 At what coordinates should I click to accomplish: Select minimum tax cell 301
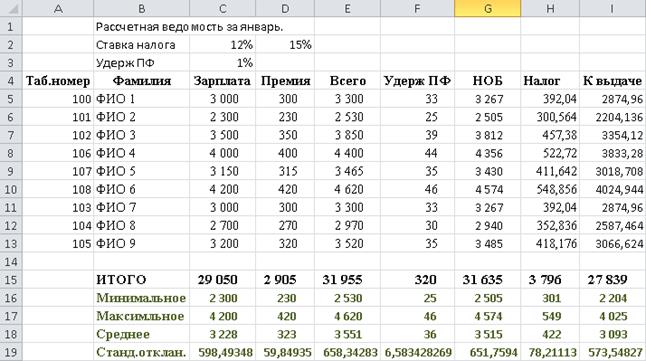click(x=550, y=298)
